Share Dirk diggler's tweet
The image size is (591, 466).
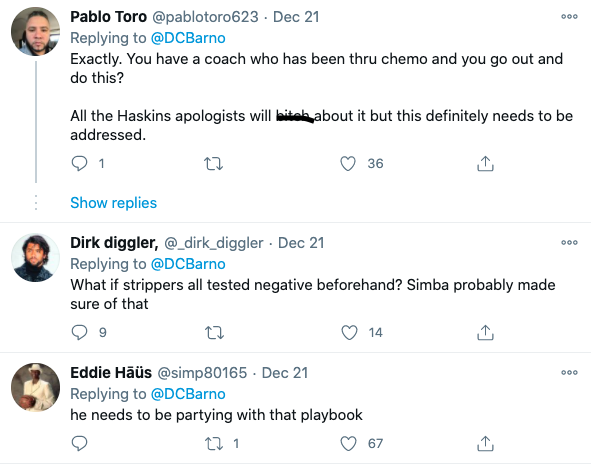pyautogui.click(x=485, y=333)
